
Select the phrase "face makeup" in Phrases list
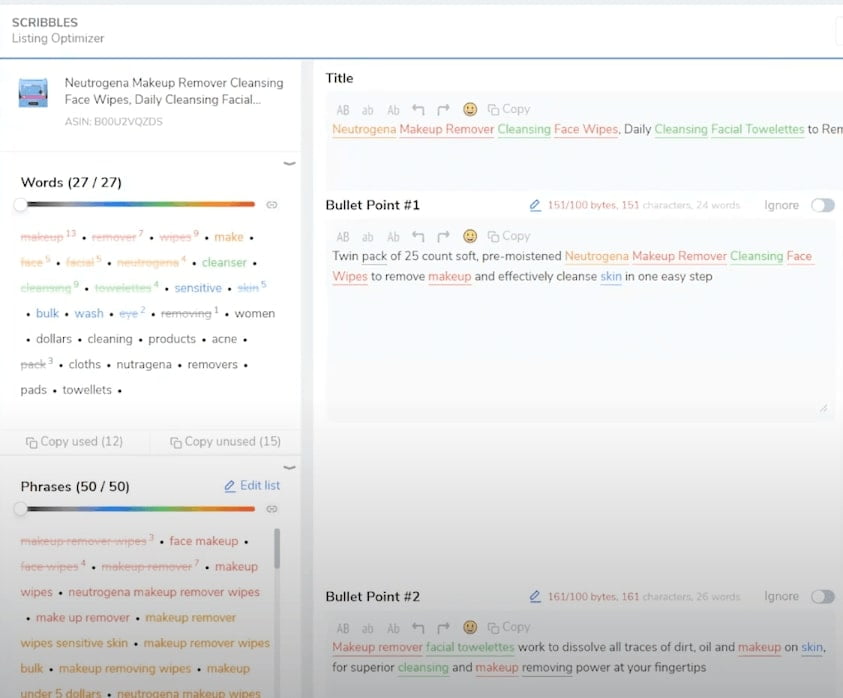204,541
